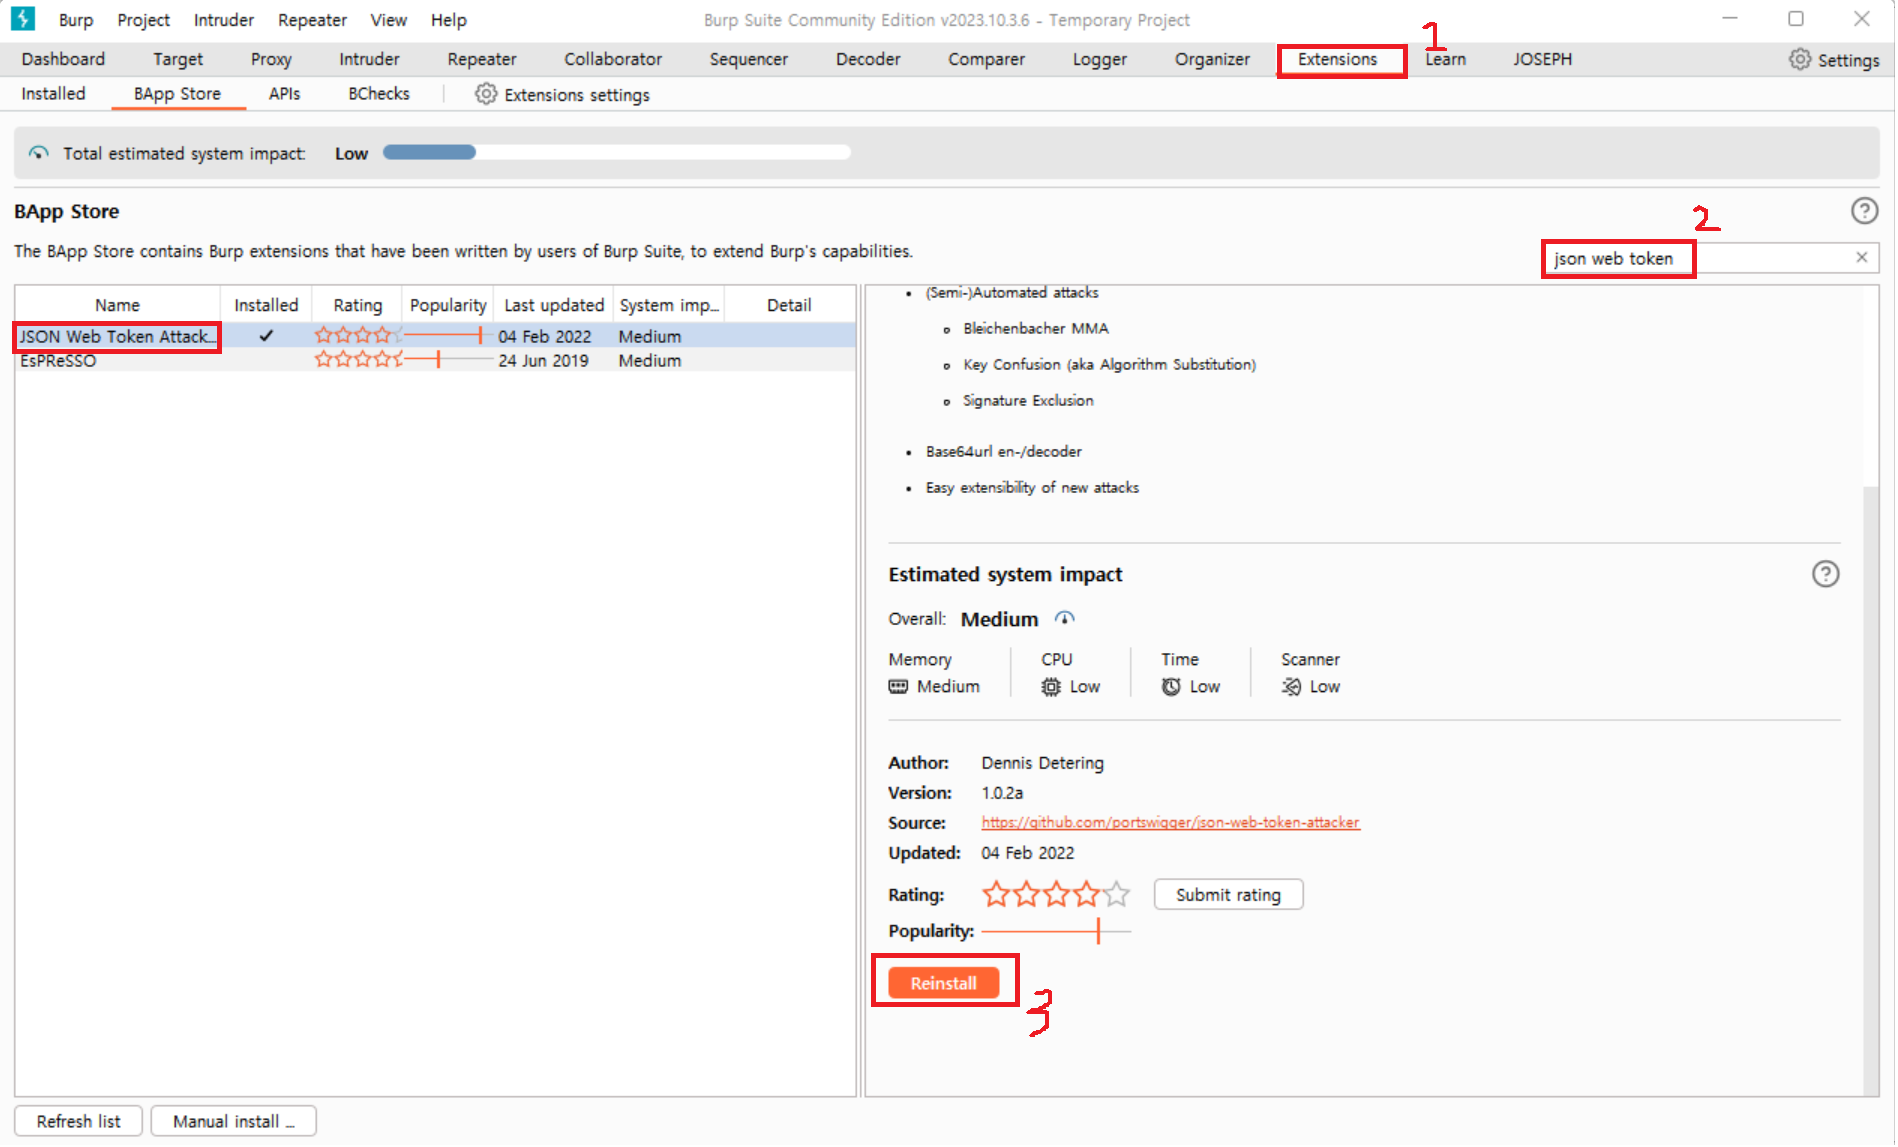The image size is (1898, 1147).
Task: Switch to the Comparer tab
Action: (986, 59)
